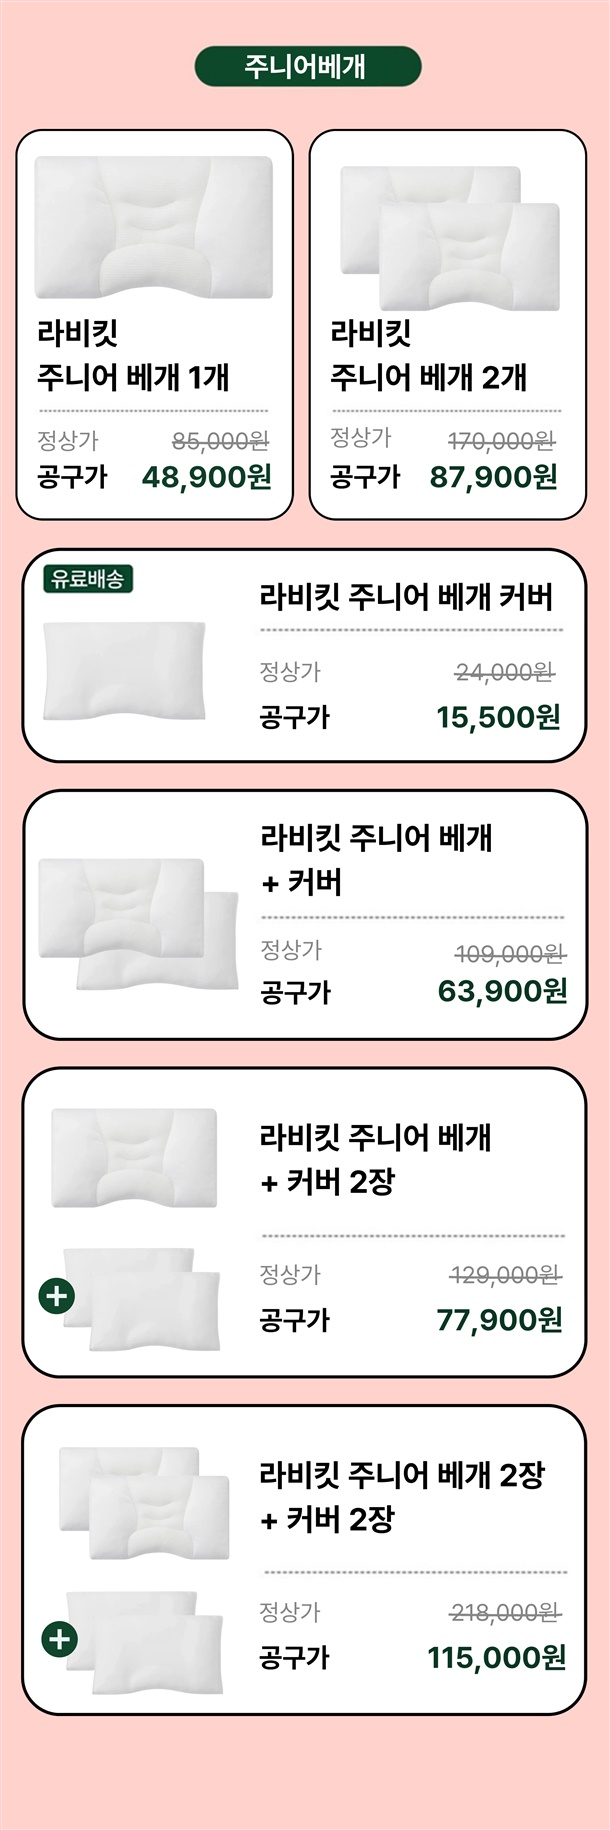
Task: Click the plus icon in 베개 2장 bundle
Action: [x=59, y=1639]
